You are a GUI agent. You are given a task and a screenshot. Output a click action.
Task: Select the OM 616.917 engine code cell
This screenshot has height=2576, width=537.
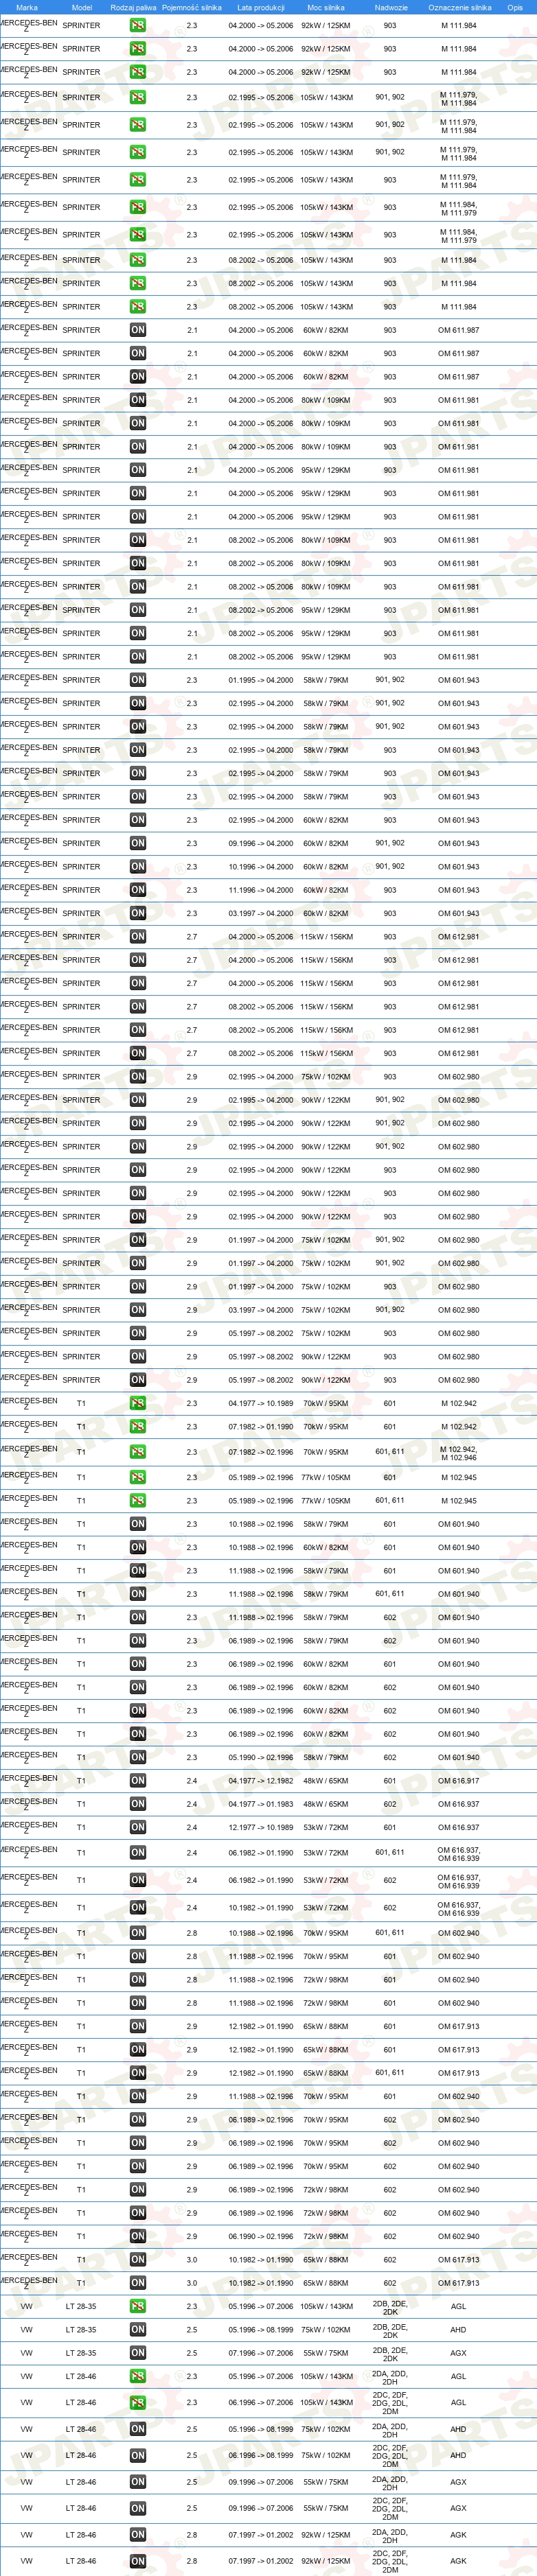(458, 1781)
